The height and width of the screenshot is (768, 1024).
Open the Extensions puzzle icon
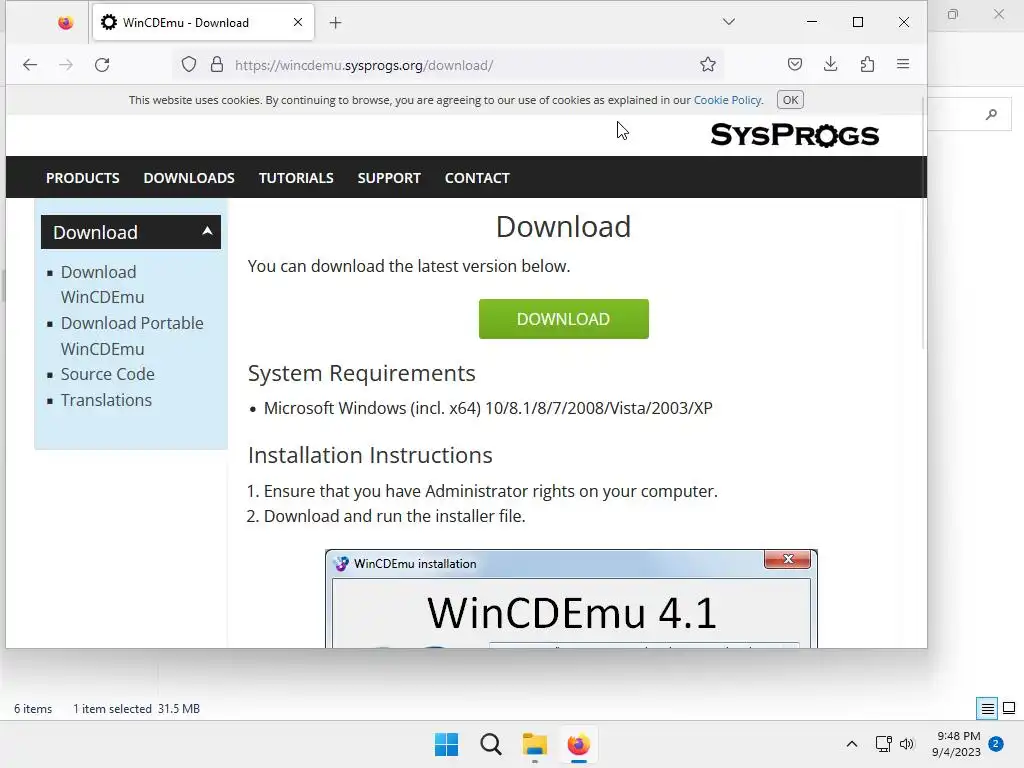867,64
